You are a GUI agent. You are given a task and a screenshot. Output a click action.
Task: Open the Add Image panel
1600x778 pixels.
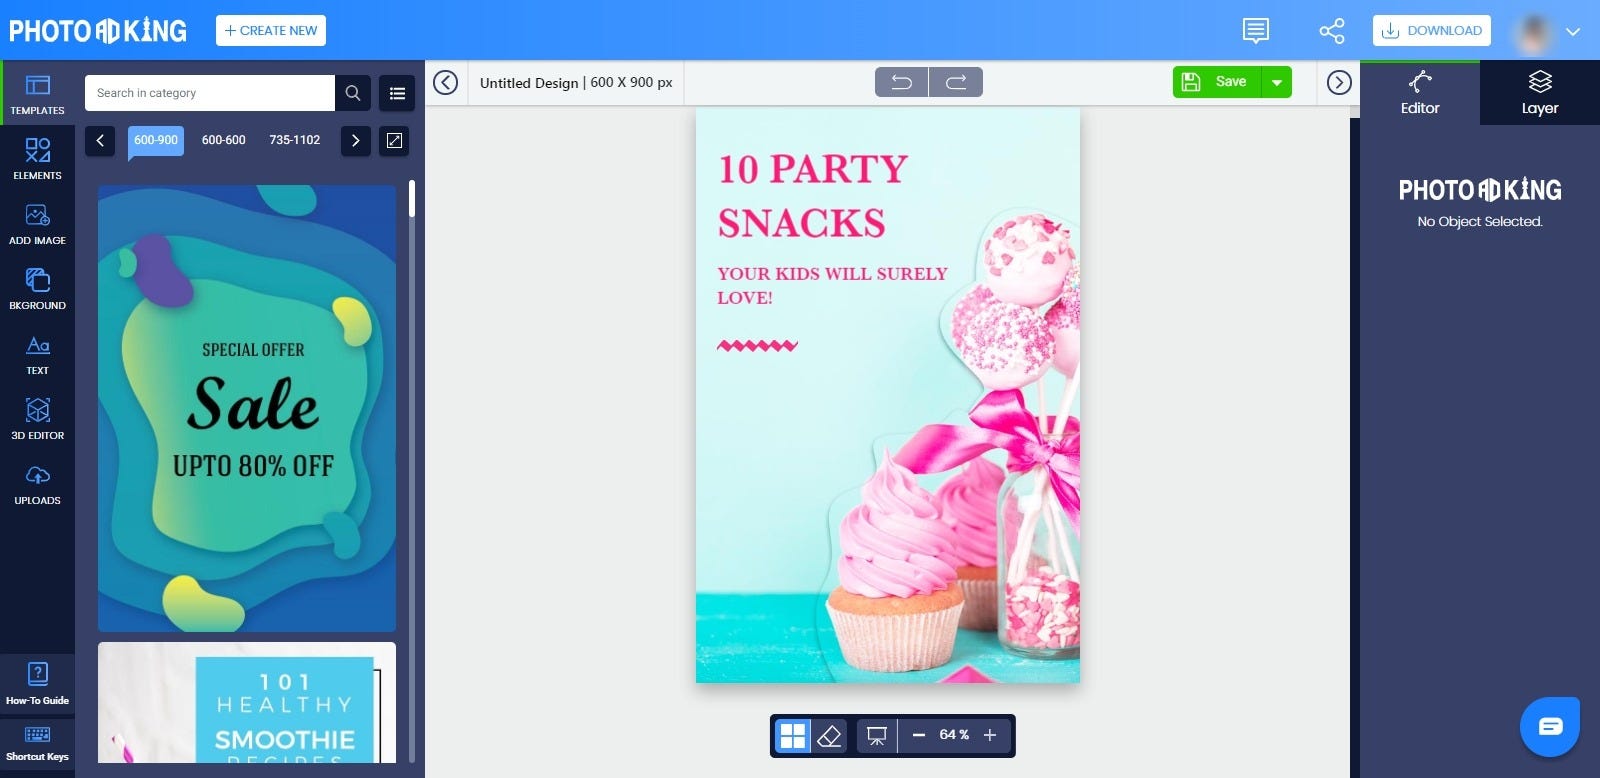coord(37,223)
